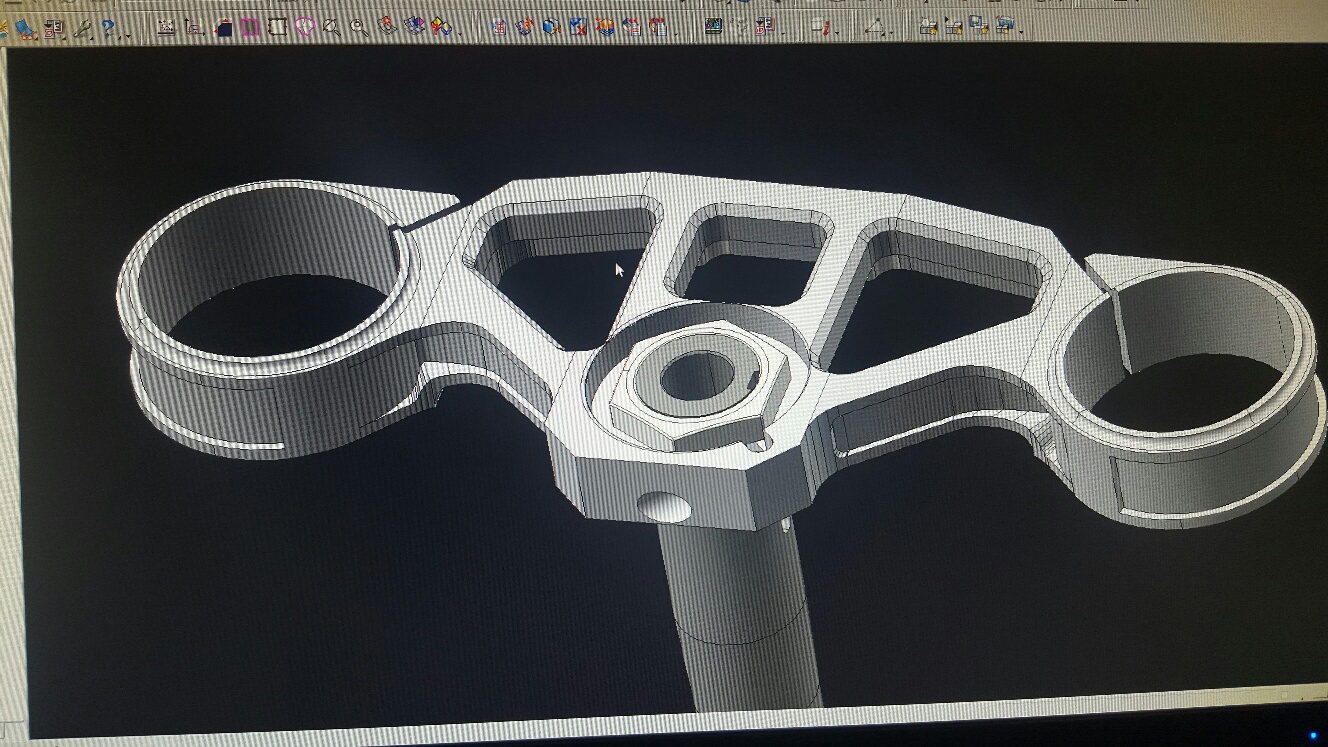This screenshot has height=747, width=1328.
Task: Select the wrench settings tool icon
Action: [82, 29]
